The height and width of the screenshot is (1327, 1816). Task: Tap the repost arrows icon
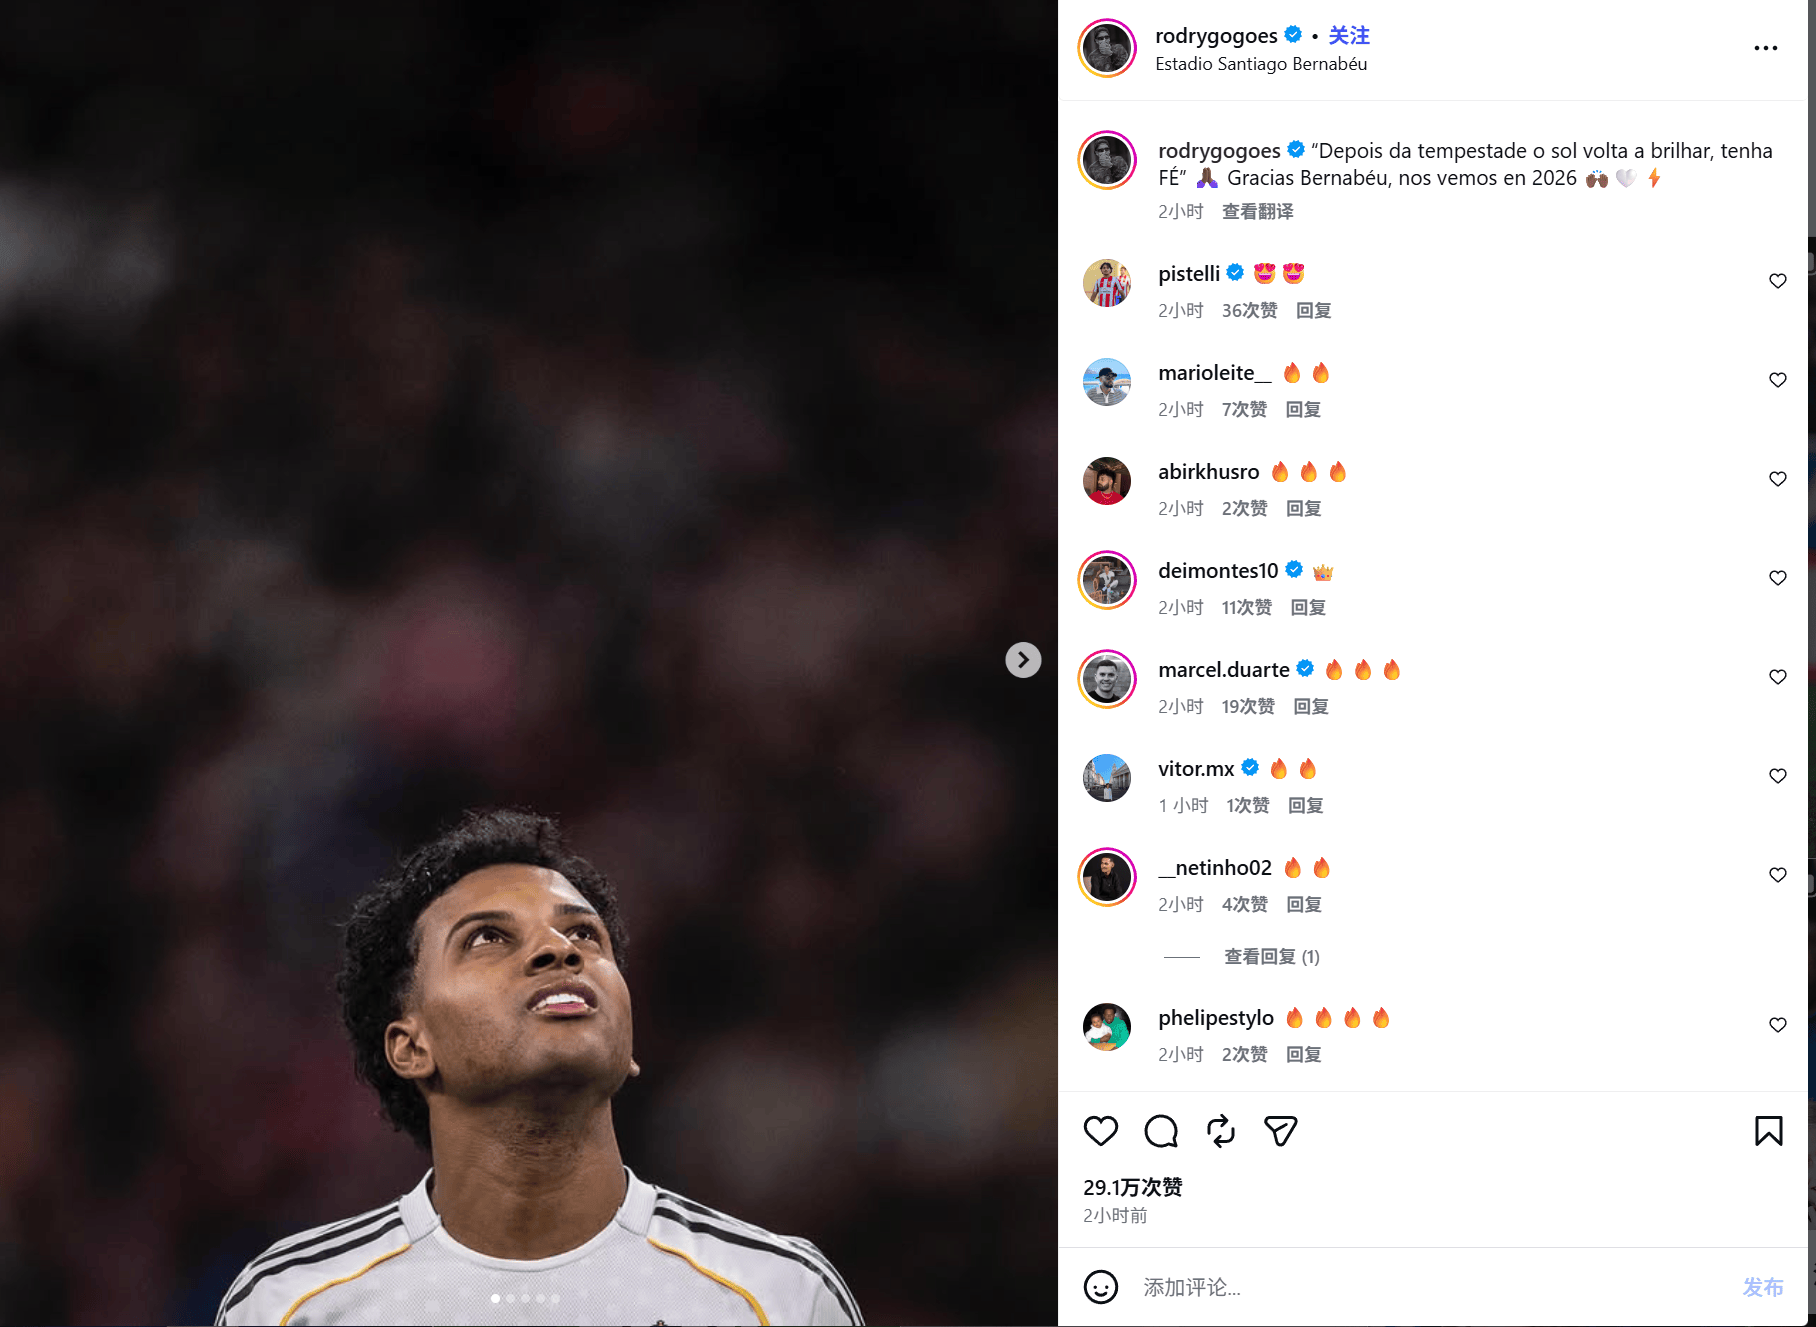(x=1221, y=1131)
